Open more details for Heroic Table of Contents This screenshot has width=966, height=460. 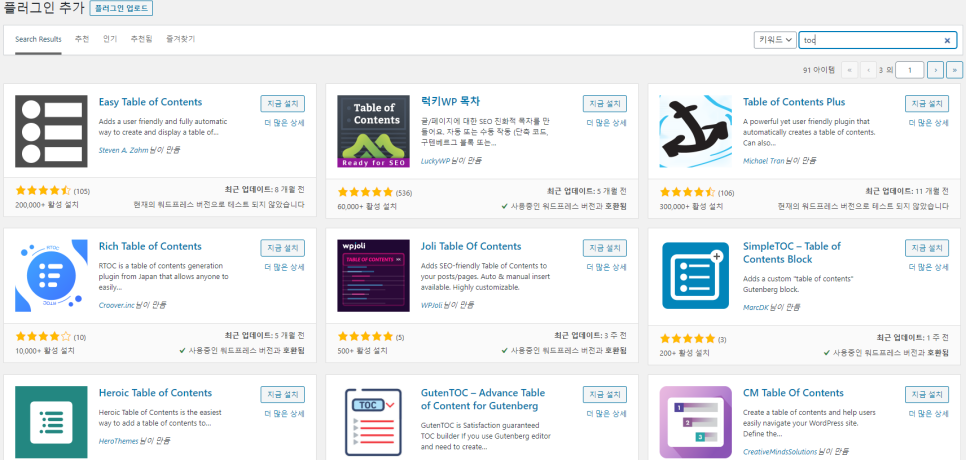pos(284,413)
